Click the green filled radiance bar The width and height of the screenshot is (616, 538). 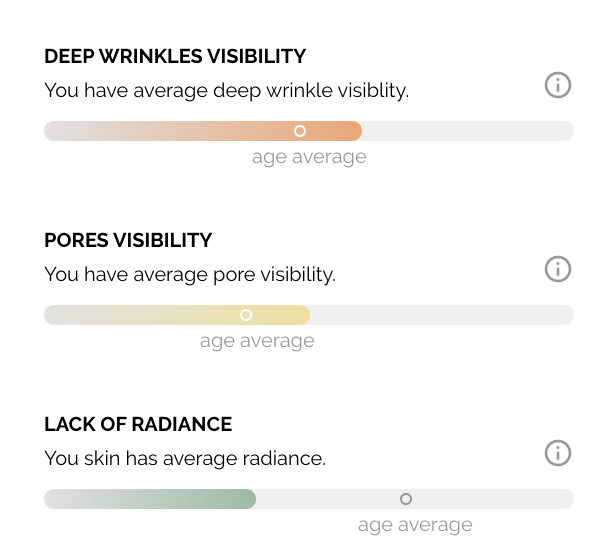[x=150, y=499]
